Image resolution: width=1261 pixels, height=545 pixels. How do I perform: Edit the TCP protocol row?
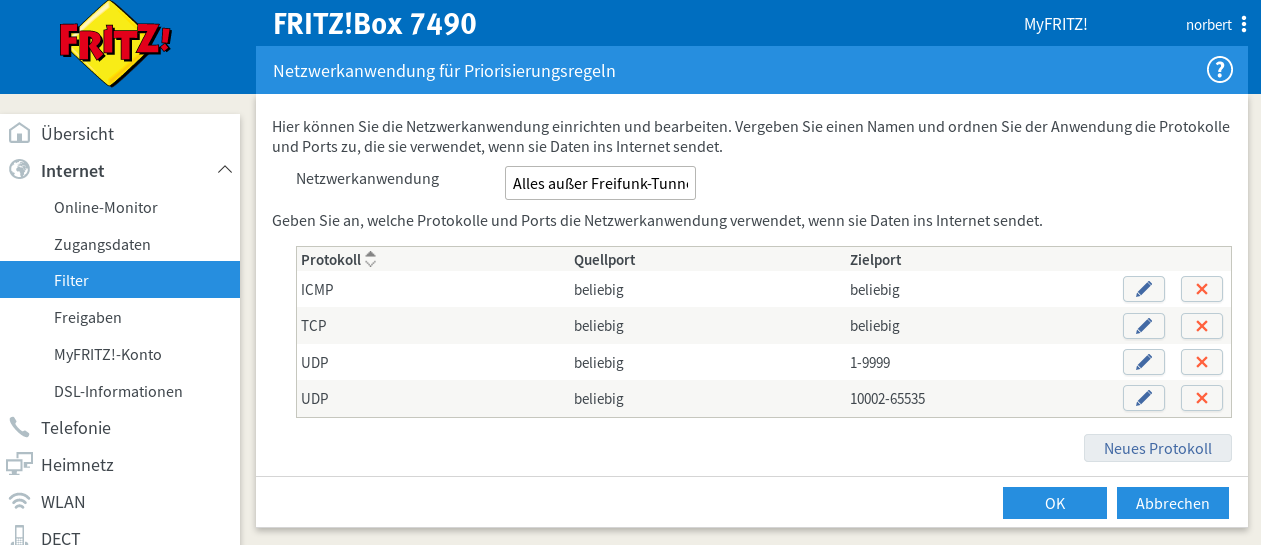coord(1144,325)
